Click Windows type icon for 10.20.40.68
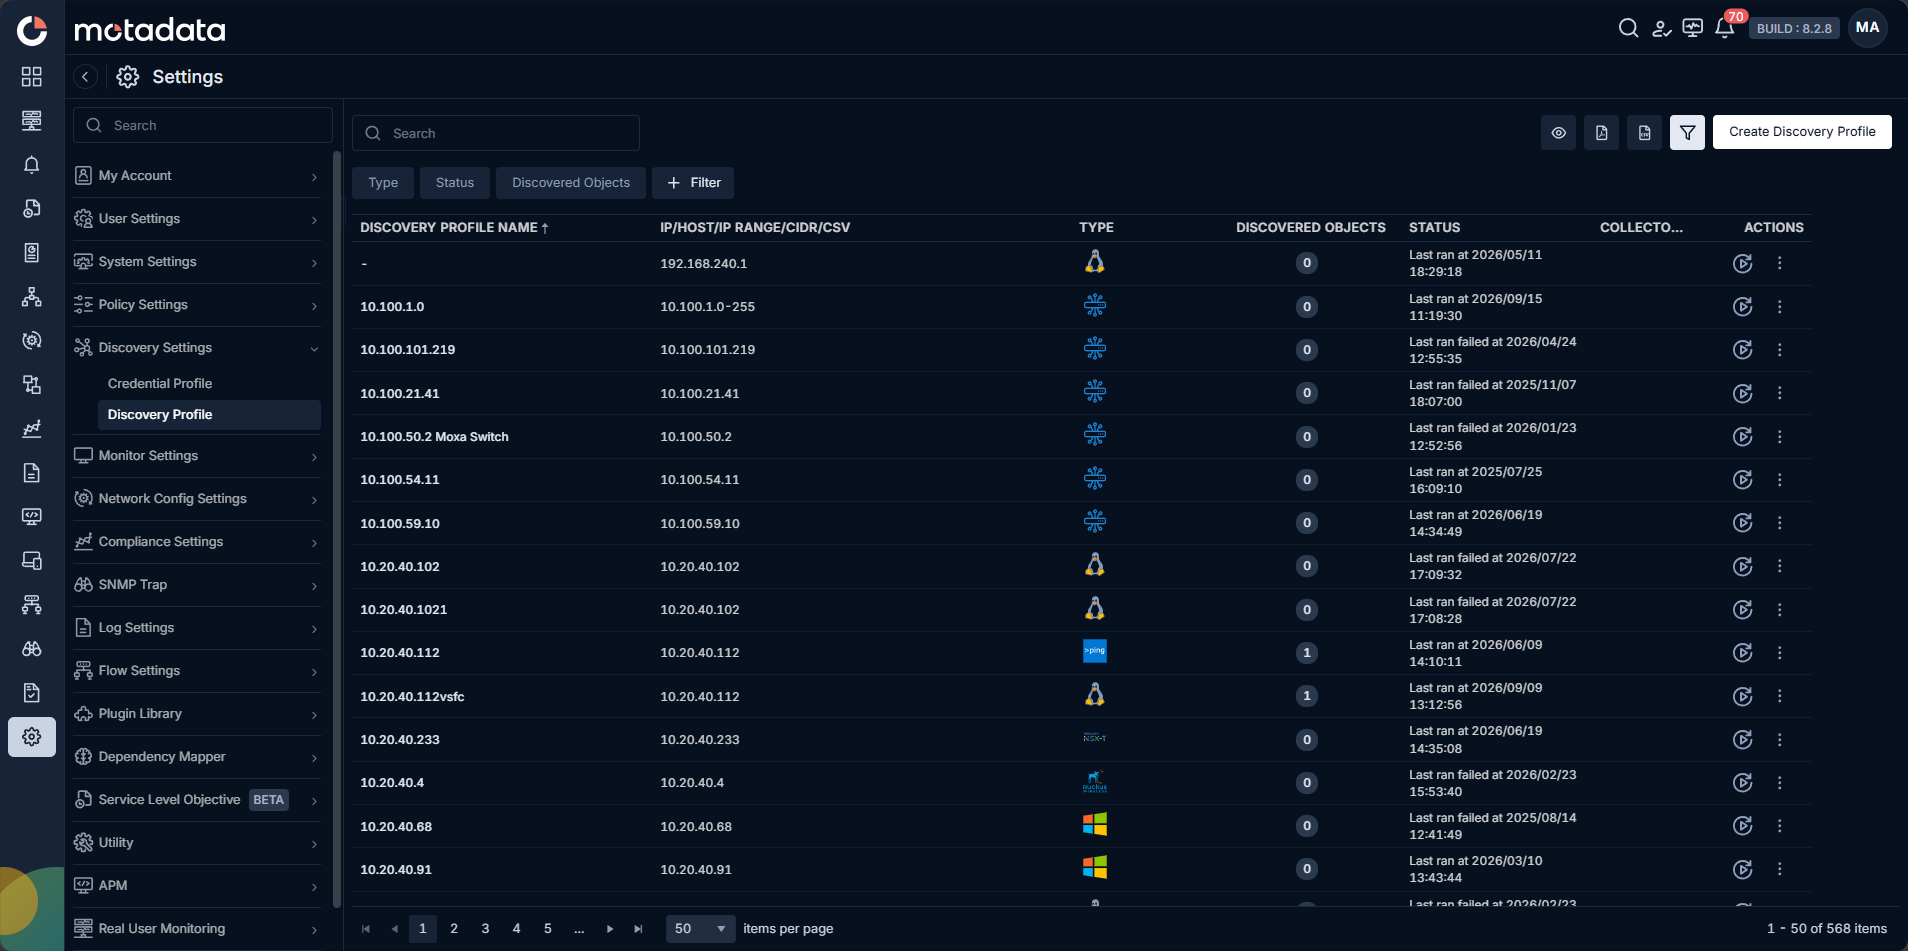Screen dimensions: 1908x951 click(x=1095, y=824)
